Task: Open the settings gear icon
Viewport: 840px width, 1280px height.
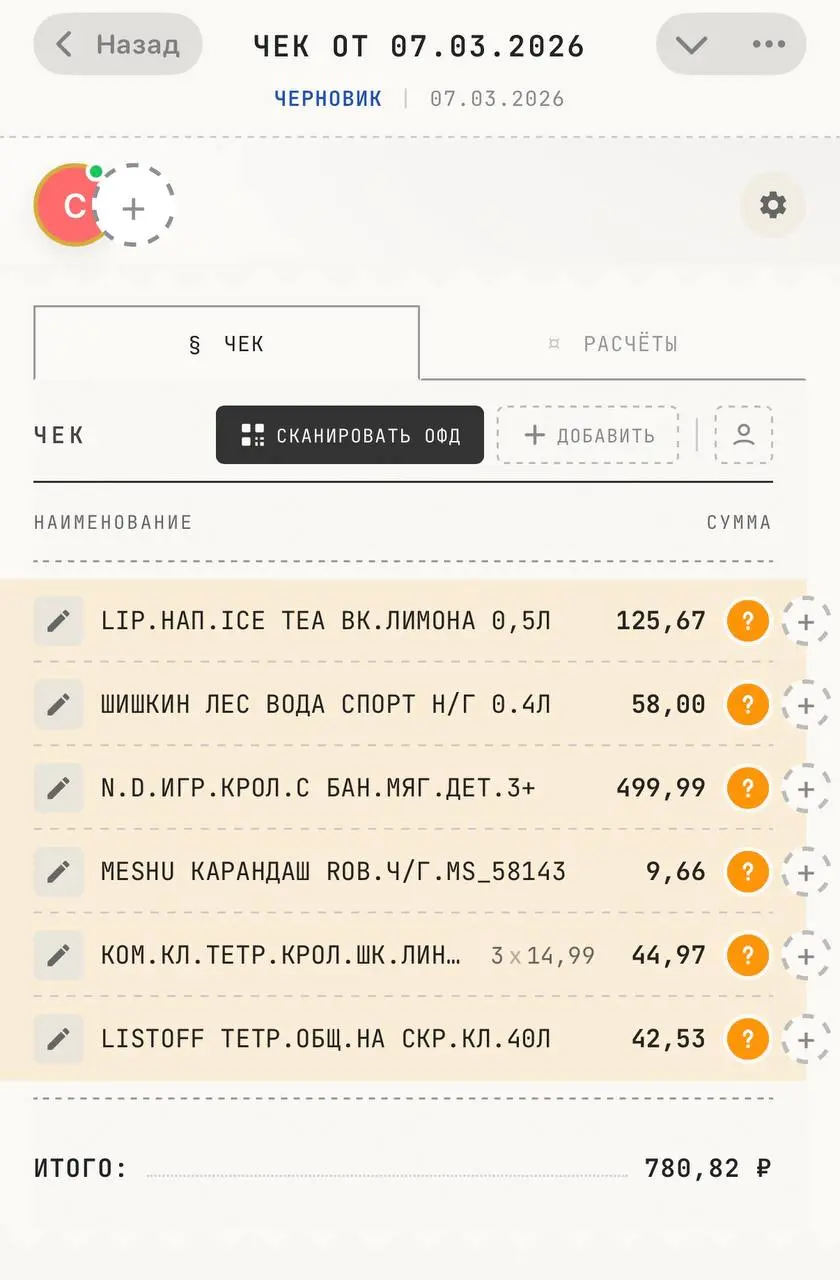Action: pos(772,206)
